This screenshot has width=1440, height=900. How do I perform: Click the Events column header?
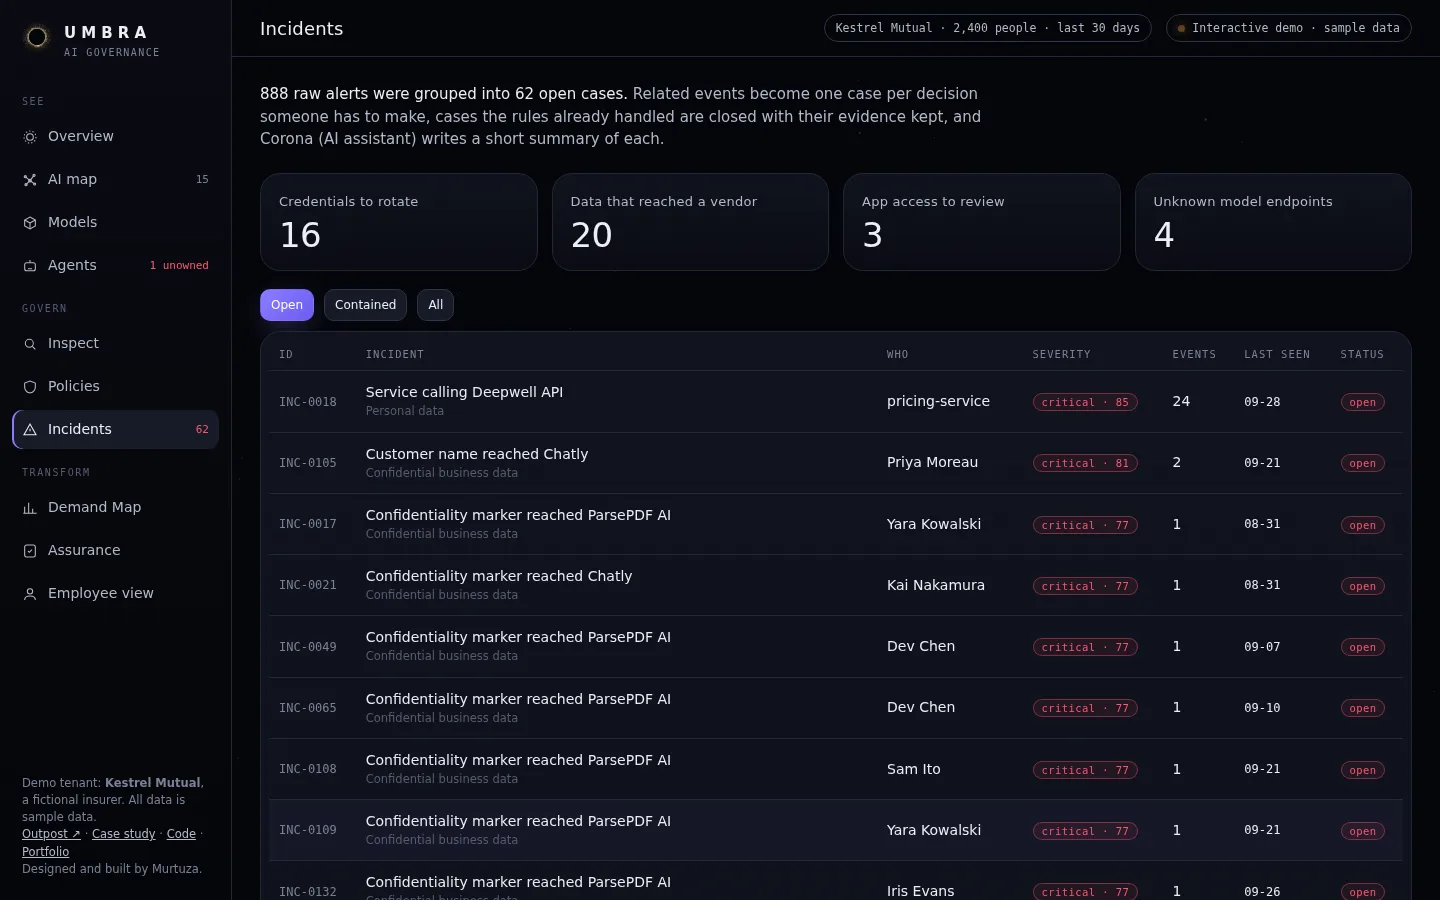pos(1194,354)
